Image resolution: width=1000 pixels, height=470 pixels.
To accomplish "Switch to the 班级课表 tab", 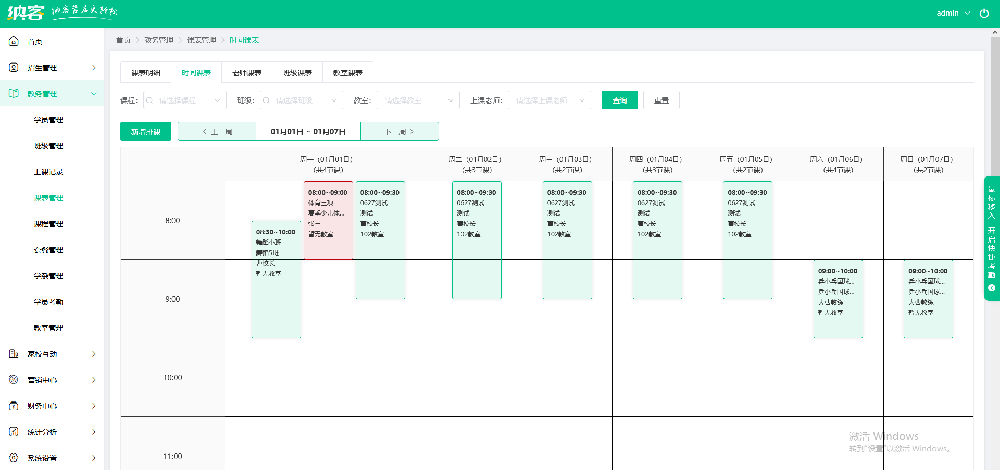I will coord(297,73).
